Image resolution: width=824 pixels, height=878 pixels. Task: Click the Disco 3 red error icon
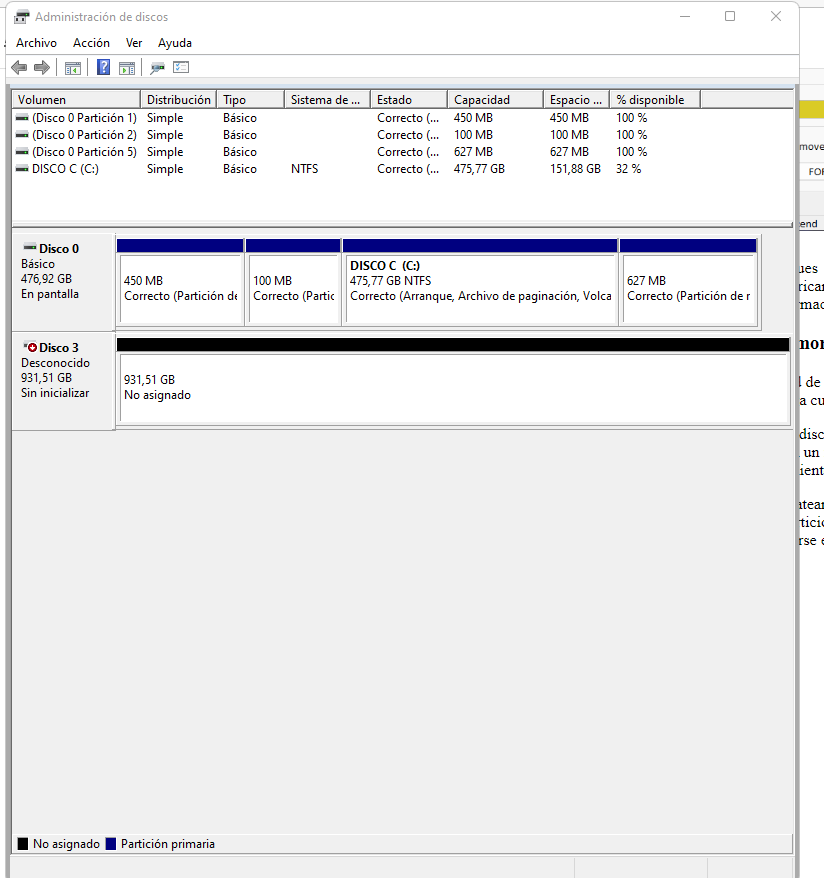click(x=31, y=347)
